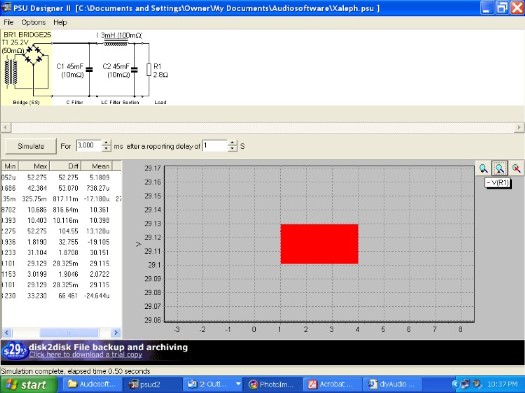Select the 3mH inductor symbol
The width and height of the screenshot is (525, 393).
tap(116, 43)
